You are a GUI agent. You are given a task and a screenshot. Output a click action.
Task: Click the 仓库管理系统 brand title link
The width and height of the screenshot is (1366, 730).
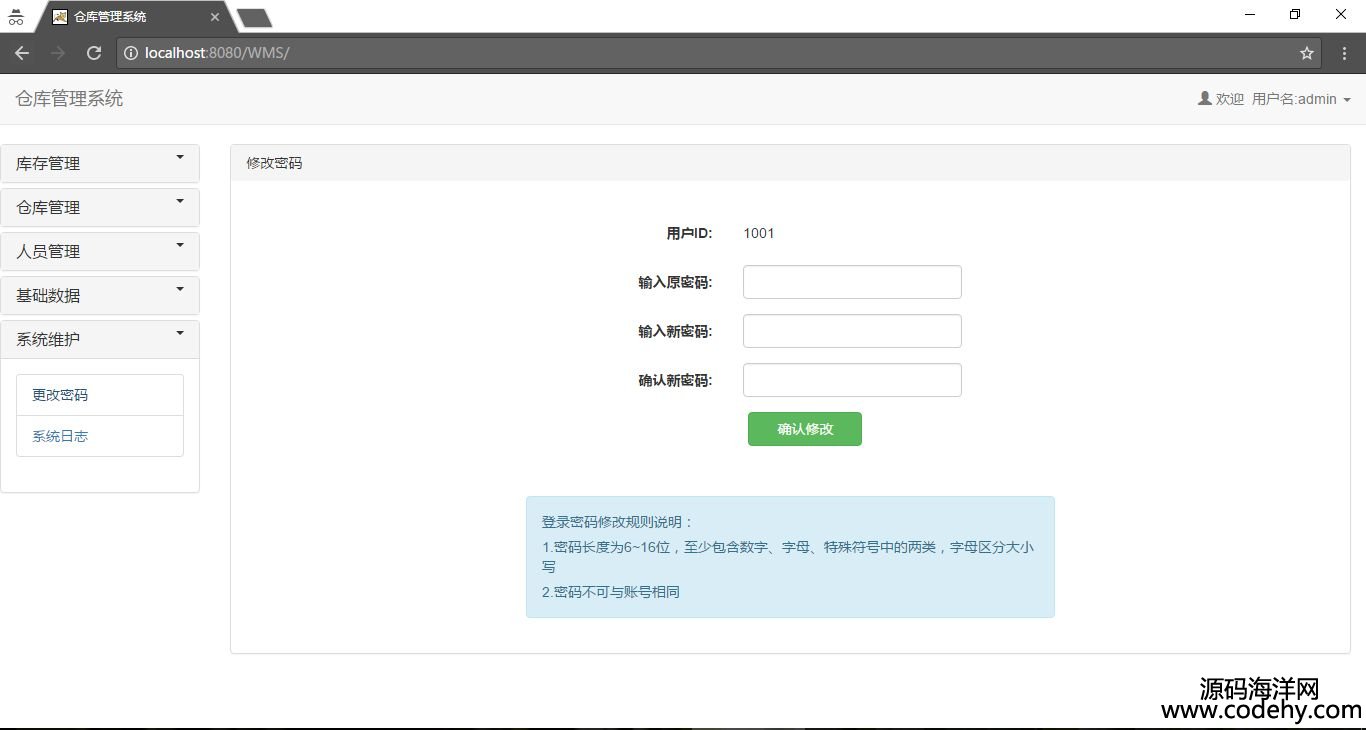tap(69, 98)
